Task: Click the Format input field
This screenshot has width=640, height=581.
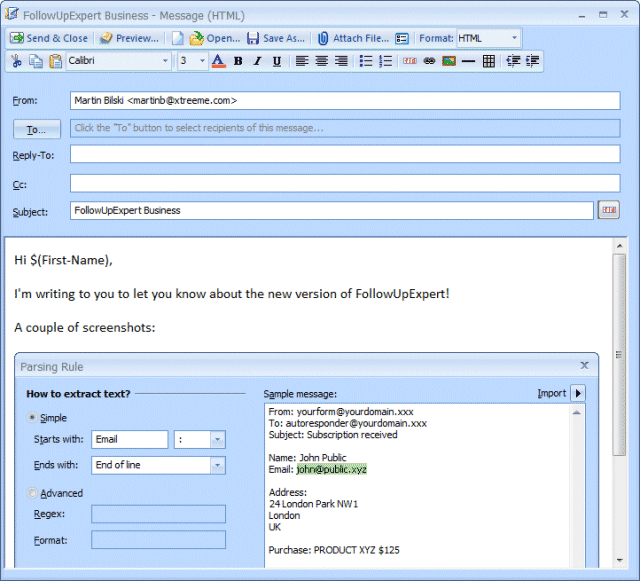Action: click(158, 540)
